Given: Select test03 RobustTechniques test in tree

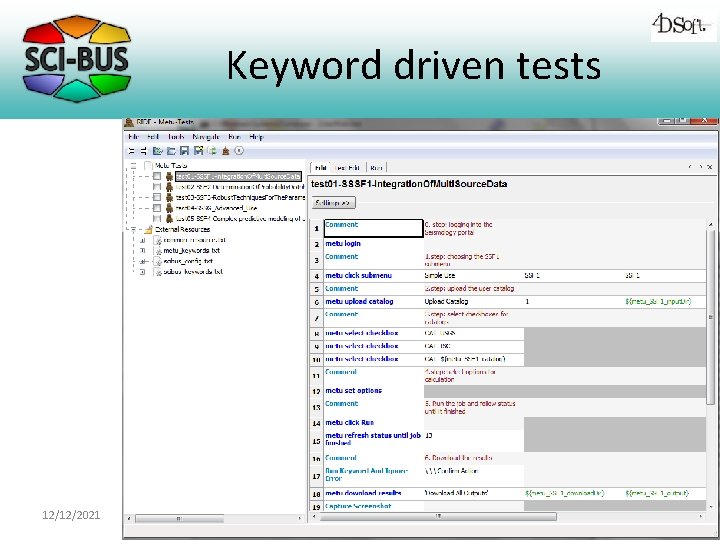Looking at the screenshot, I should (240, 197).
